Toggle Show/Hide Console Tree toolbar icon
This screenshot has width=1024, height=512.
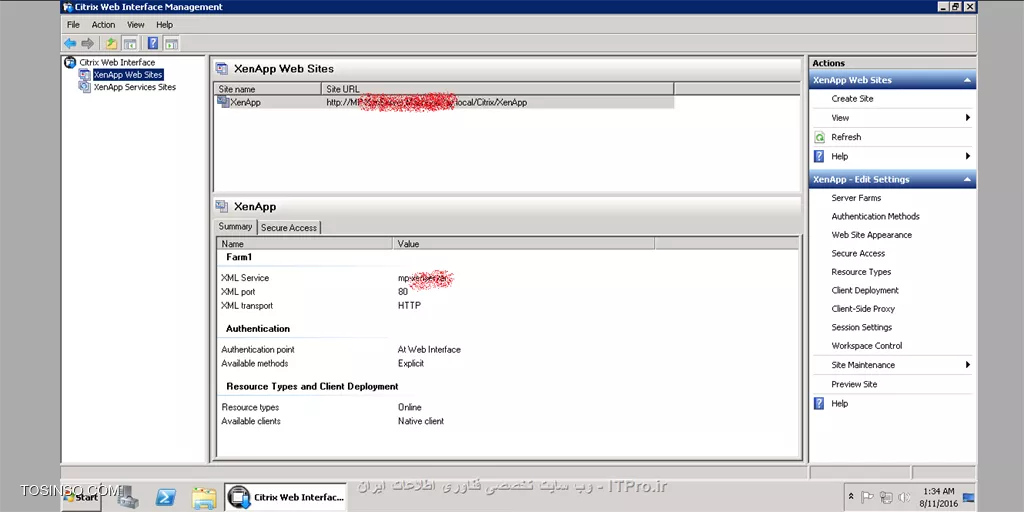coord(130,44)
